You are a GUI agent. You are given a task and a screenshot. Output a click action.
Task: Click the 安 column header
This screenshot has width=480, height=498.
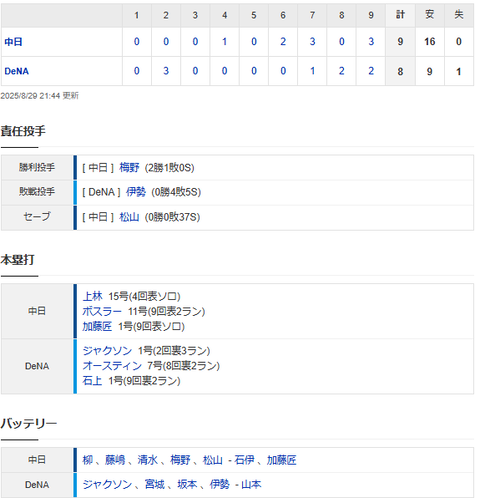pos(430,15)
